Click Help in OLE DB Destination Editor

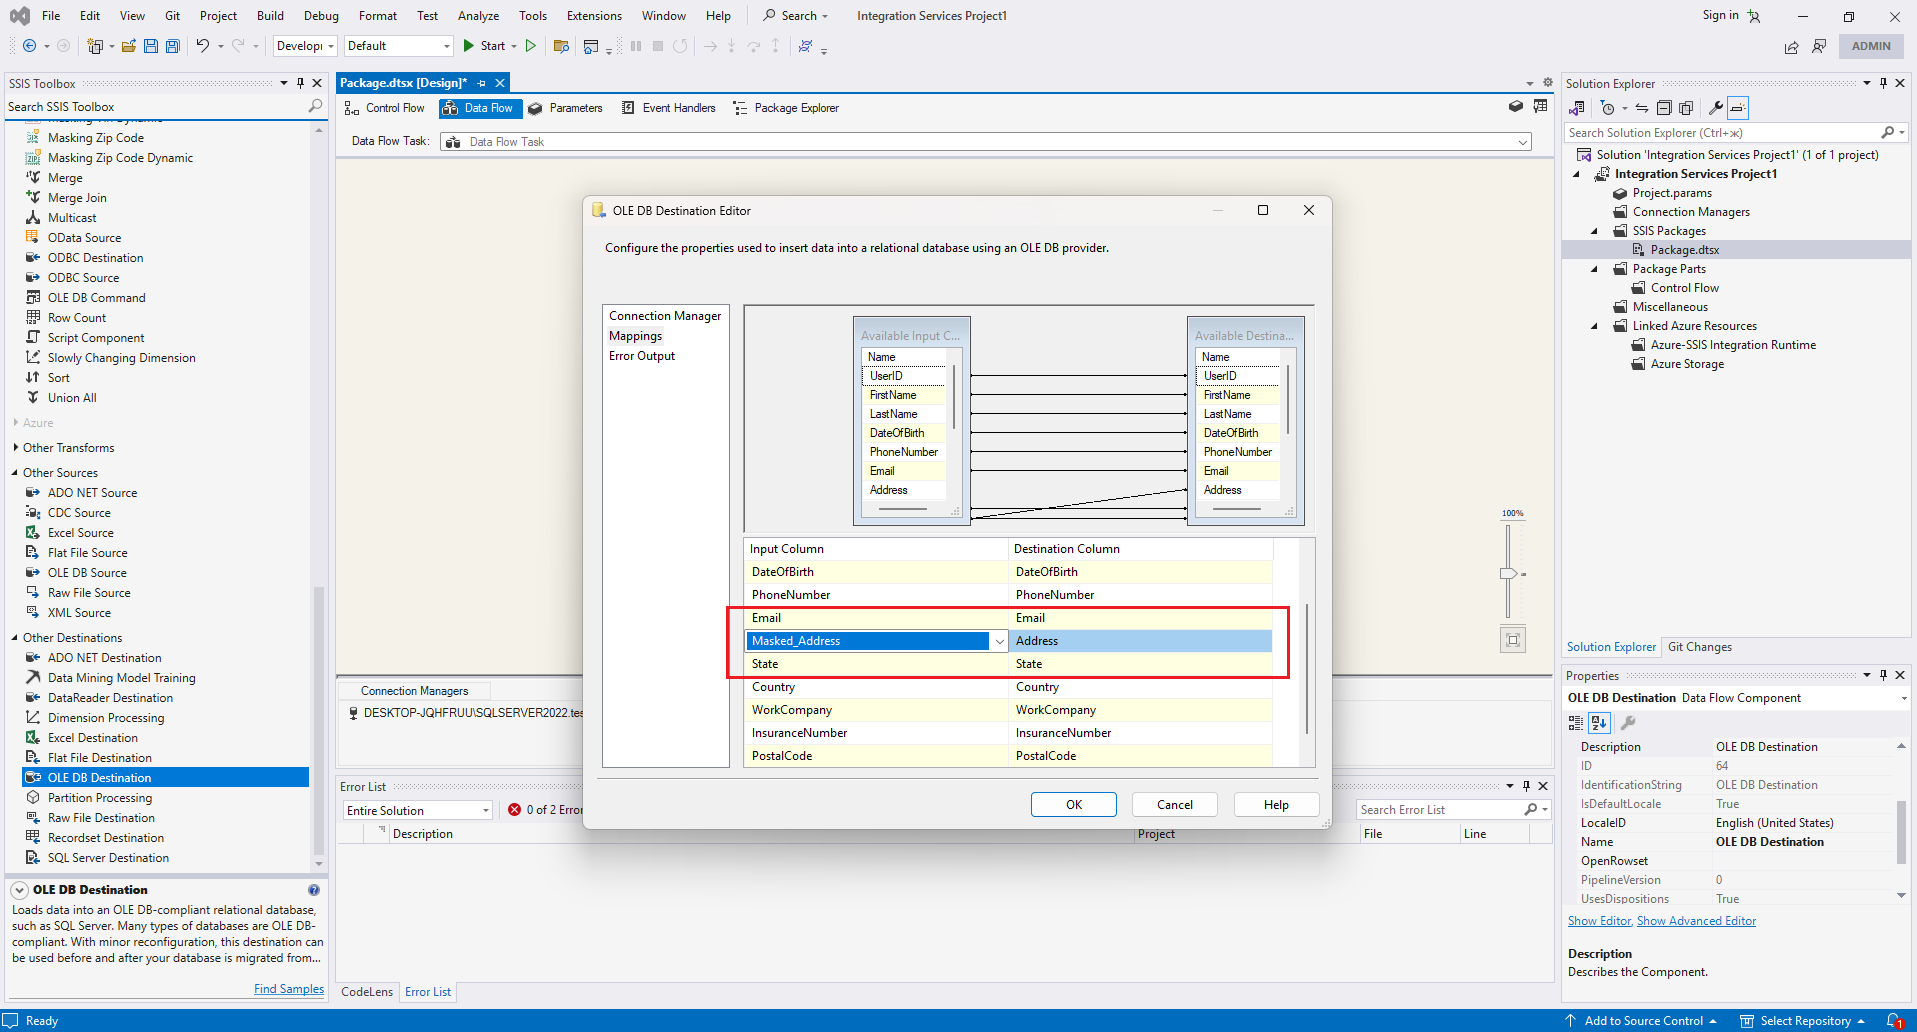tap(1276, 805)
